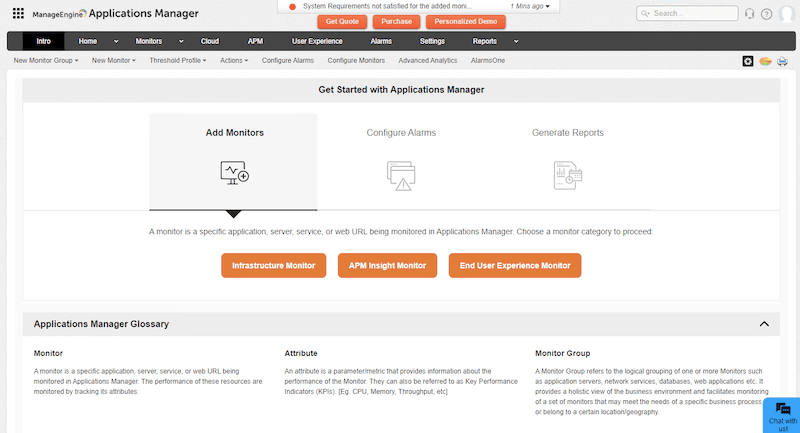The height and width of the screenshot is (433, 800).
Task: Click the Configure Alarms warning icon
Action: click(x=401, y=175)
